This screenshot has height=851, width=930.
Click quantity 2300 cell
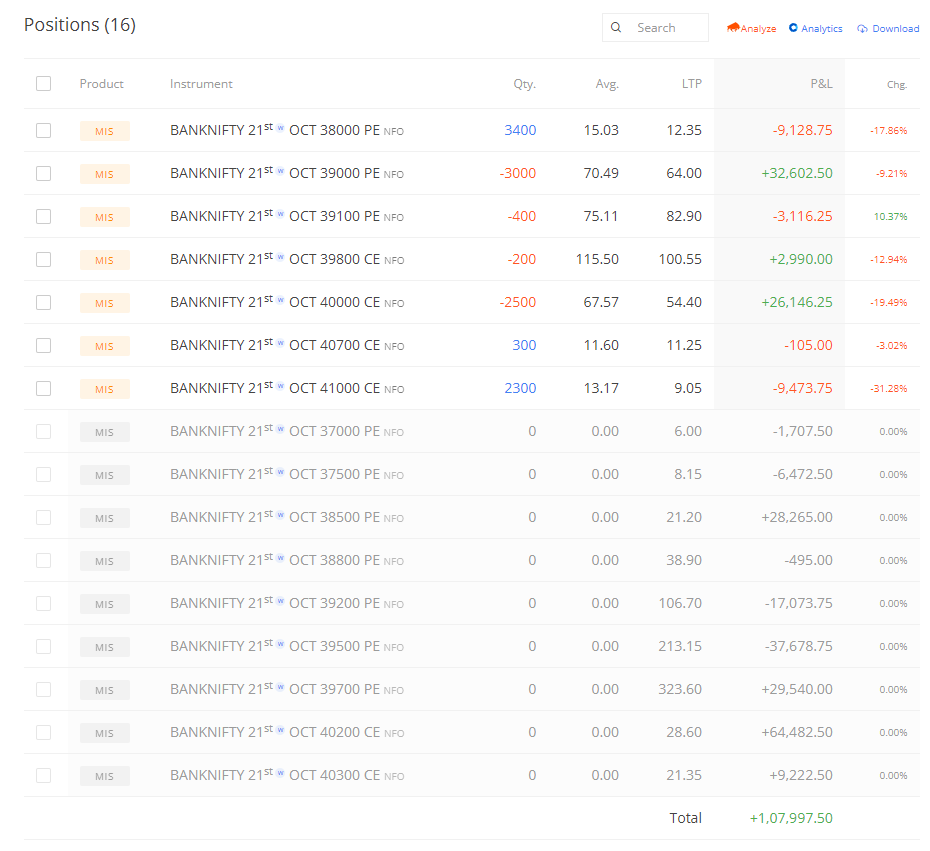[520, 388]
